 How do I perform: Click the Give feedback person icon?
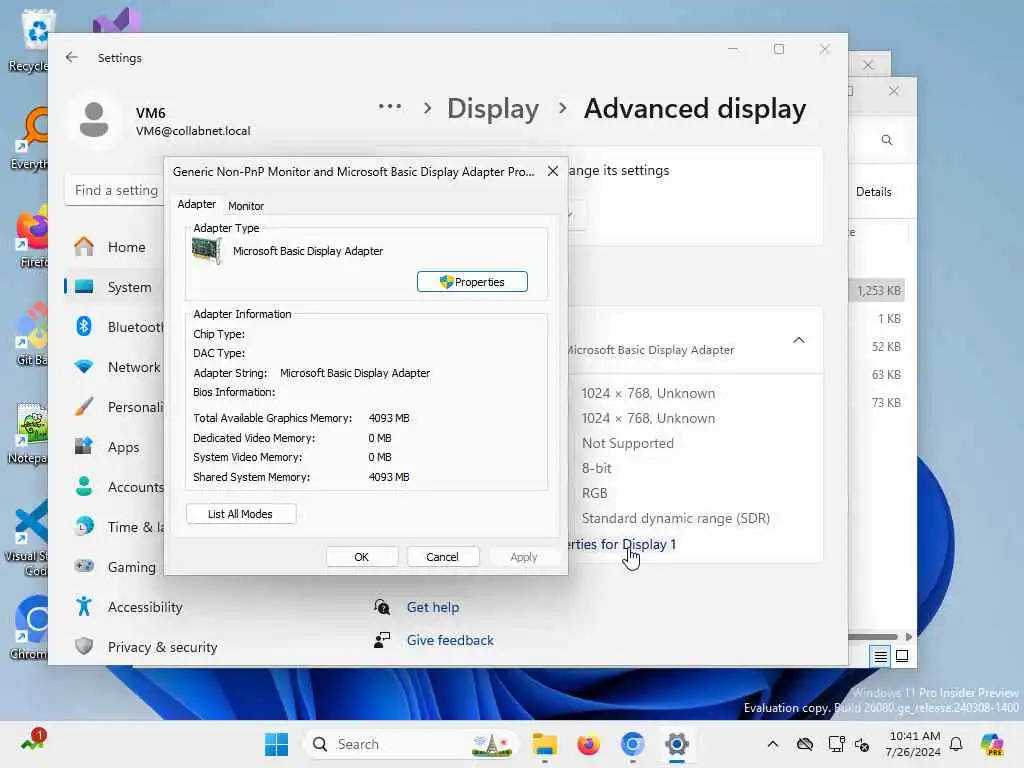tap(382, 640)
